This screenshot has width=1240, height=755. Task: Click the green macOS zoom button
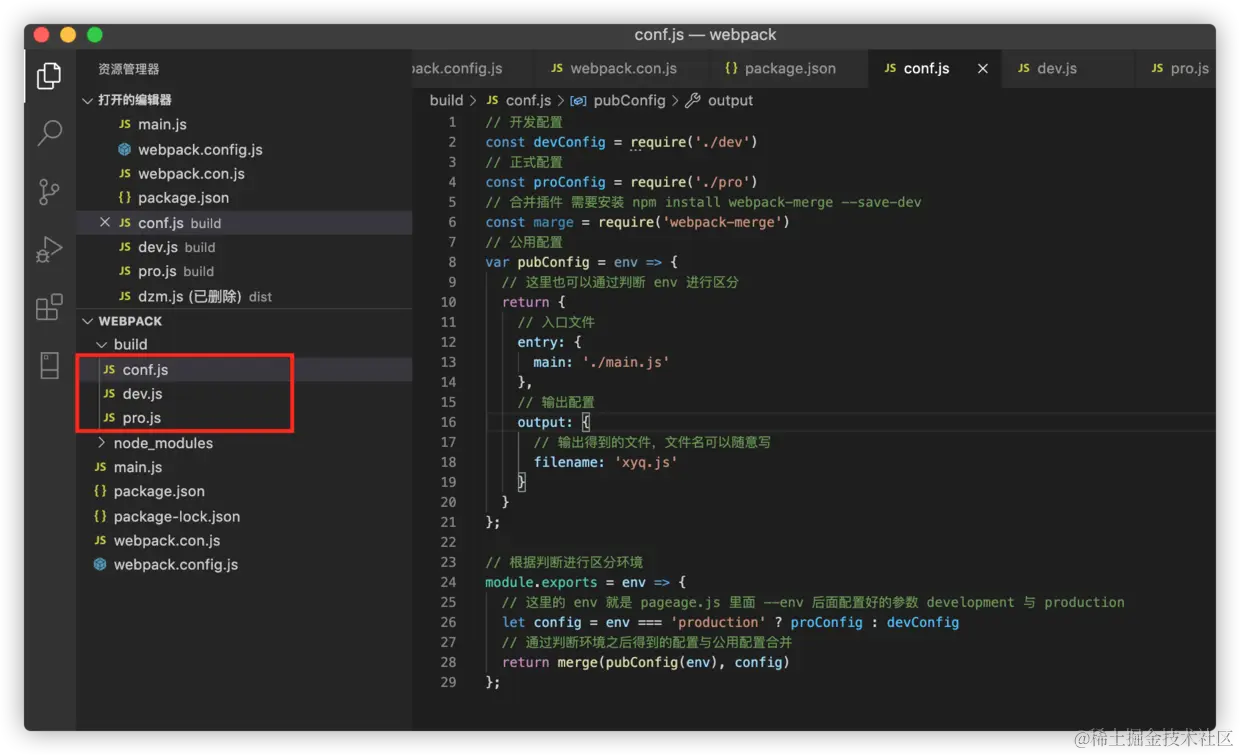click(95, 35)
